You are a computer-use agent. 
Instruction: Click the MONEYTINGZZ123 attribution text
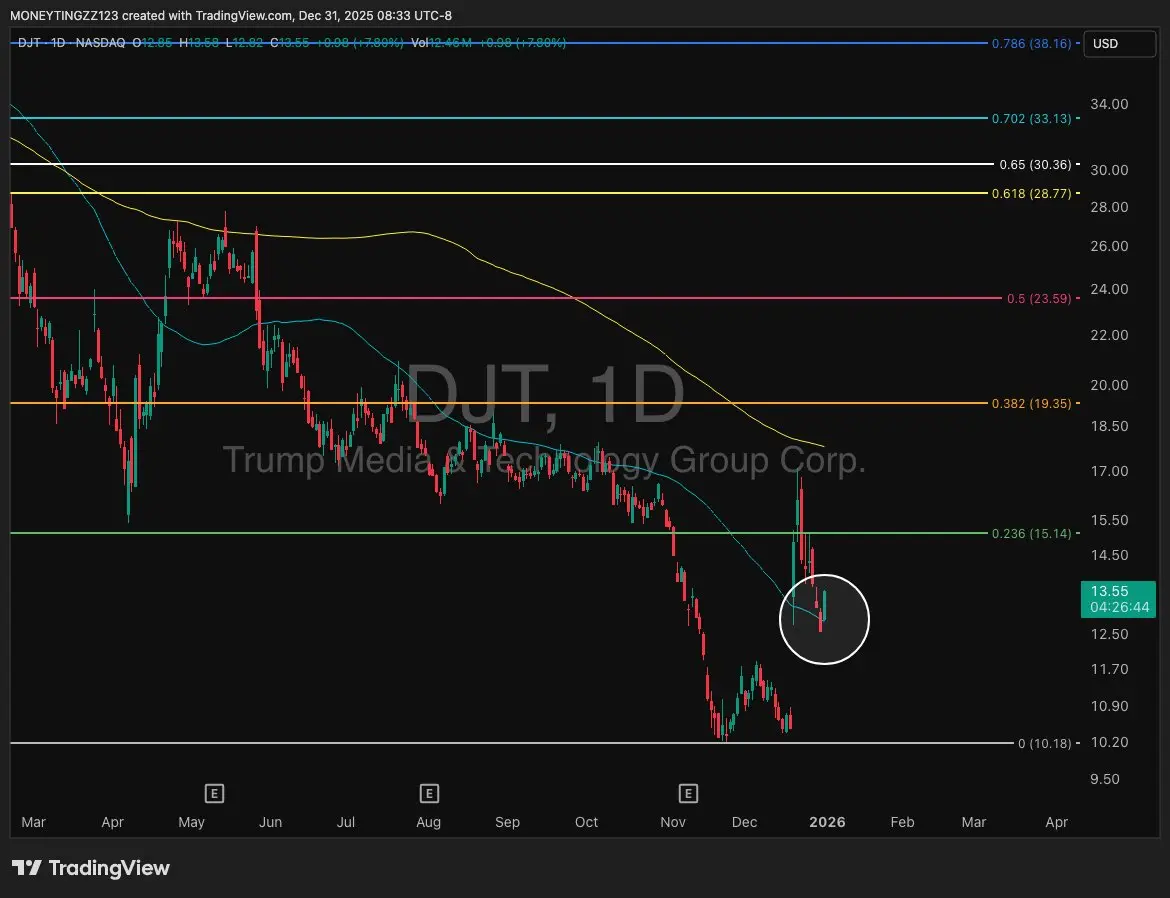coord(64,16)
